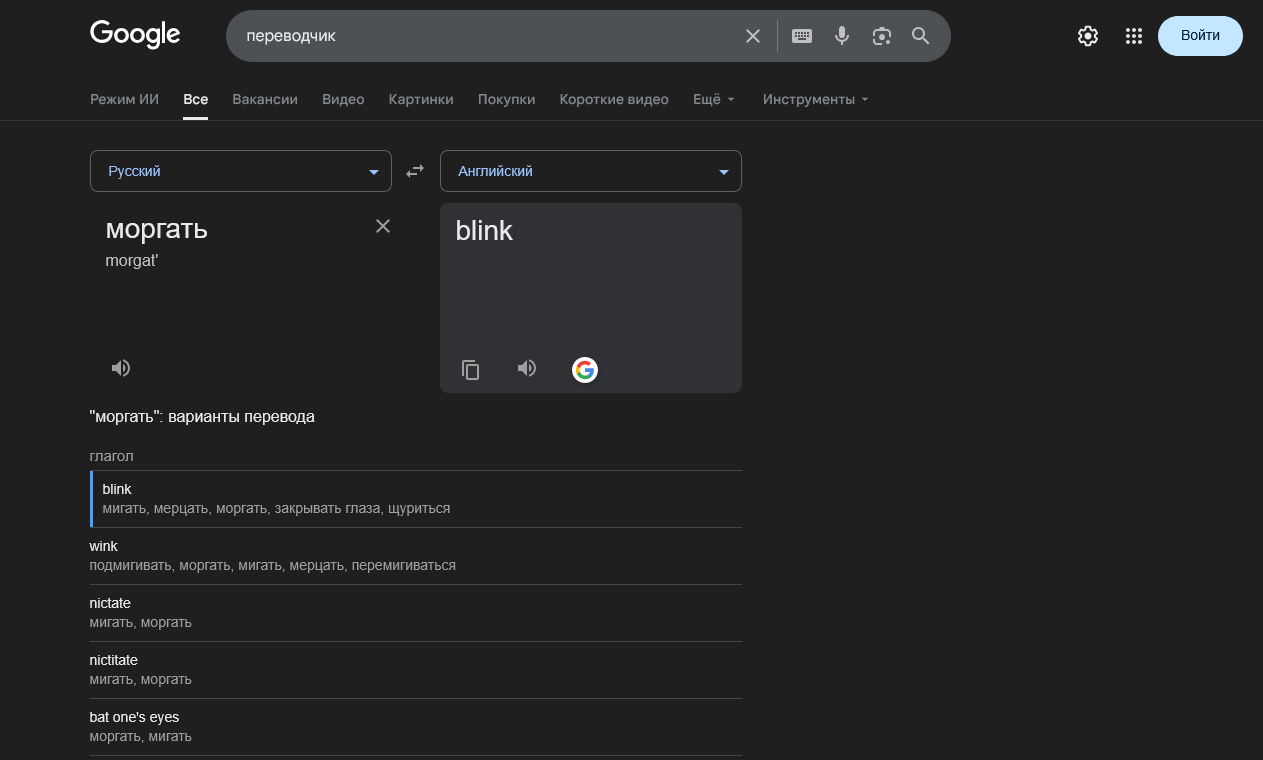Play audio for the Russian source word

[x=121, y=368]
